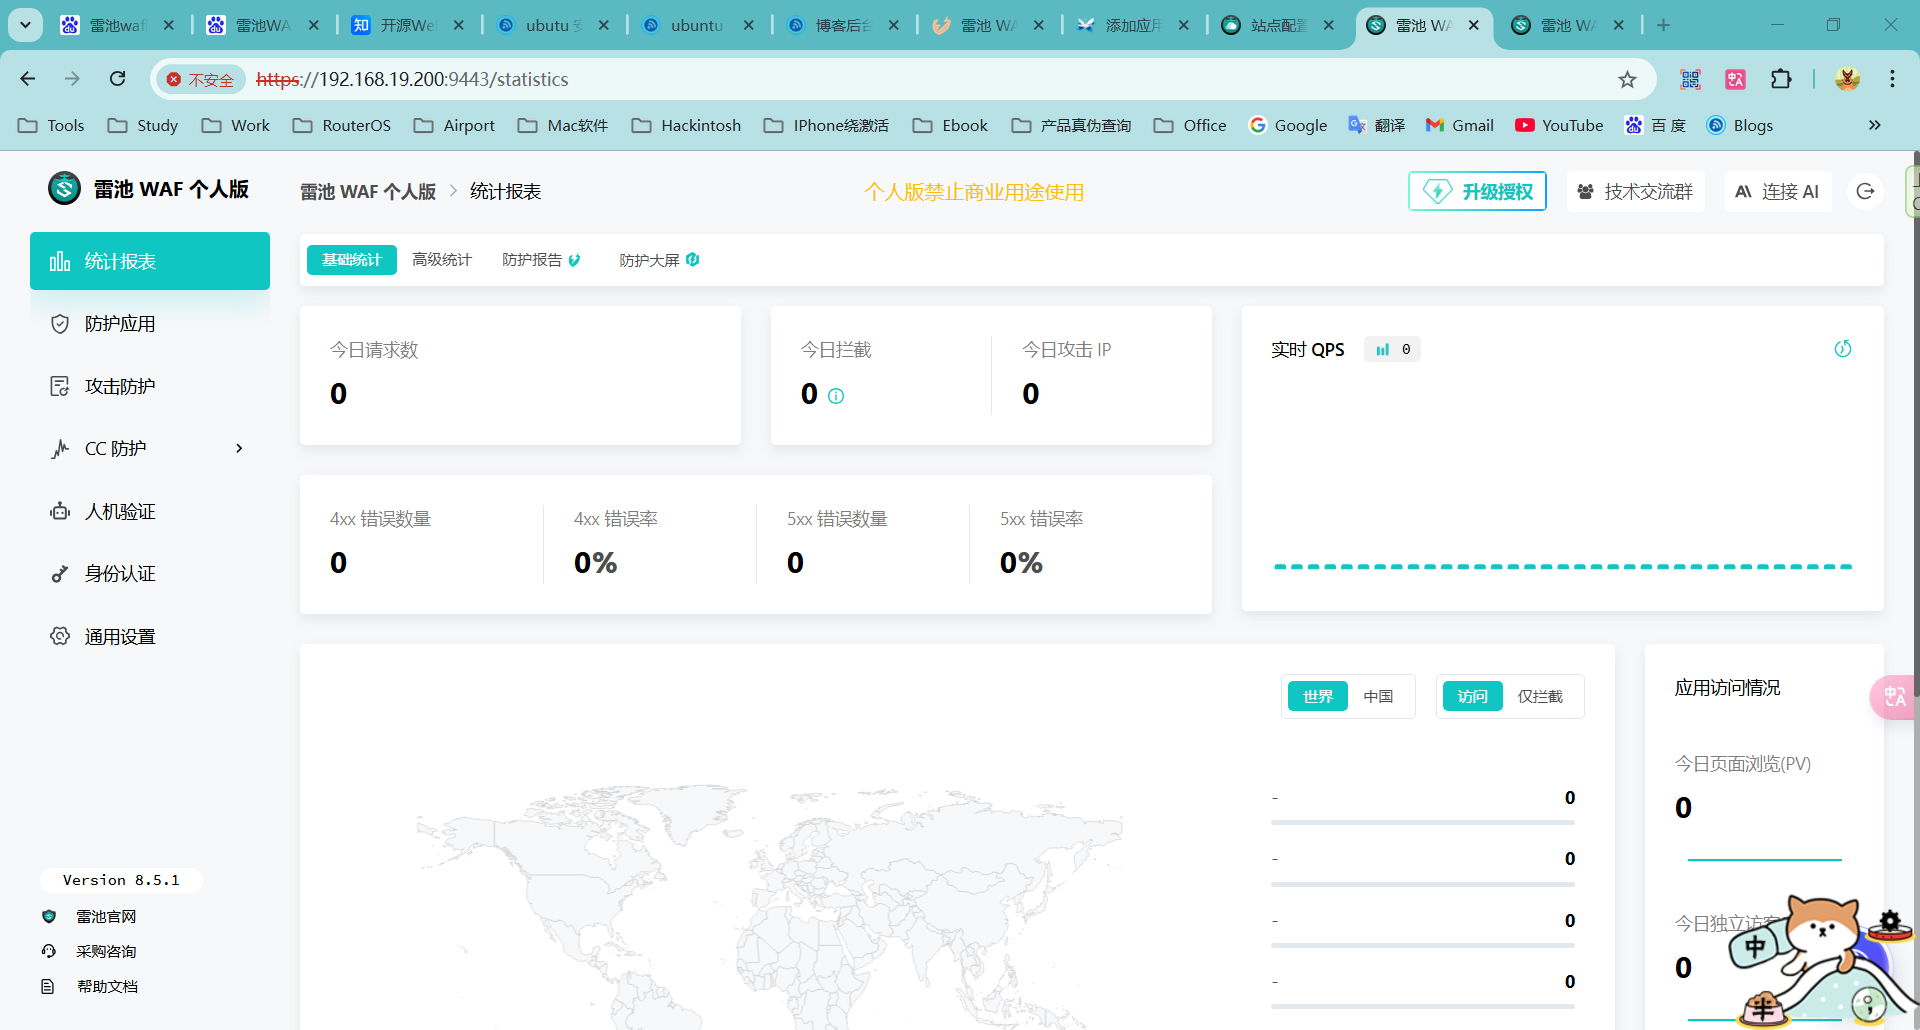Open the Study bookmark folder
The image size is (1920, 1030).
point(143,125)
